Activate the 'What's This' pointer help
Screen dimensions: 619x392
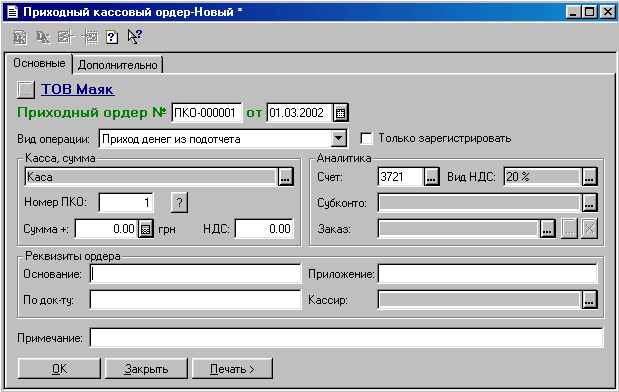pyautogui.click(x=134, y=37)
